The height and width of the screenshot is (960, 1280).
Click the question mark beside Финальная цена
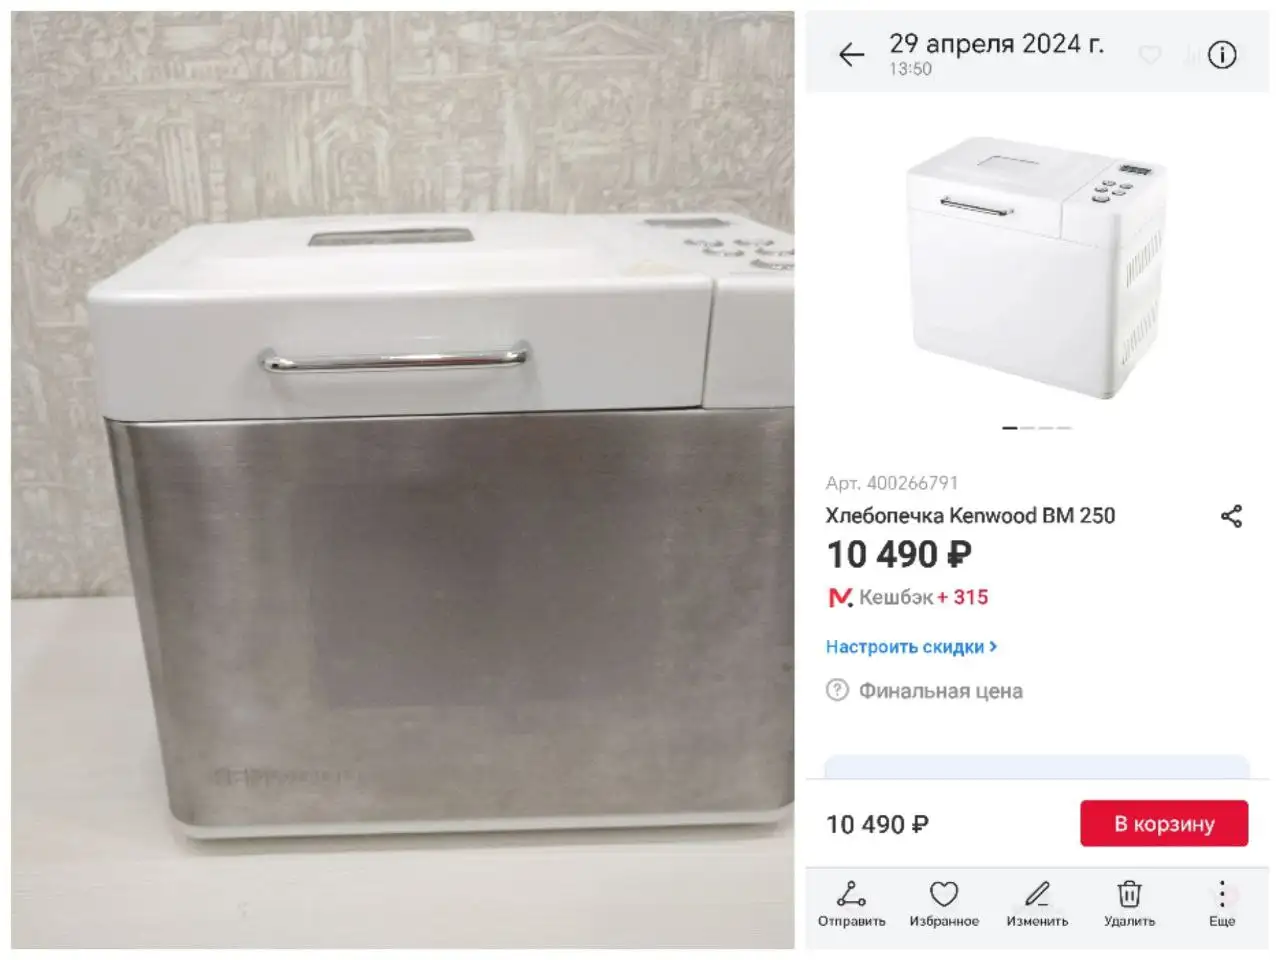(x=837, y=690)
